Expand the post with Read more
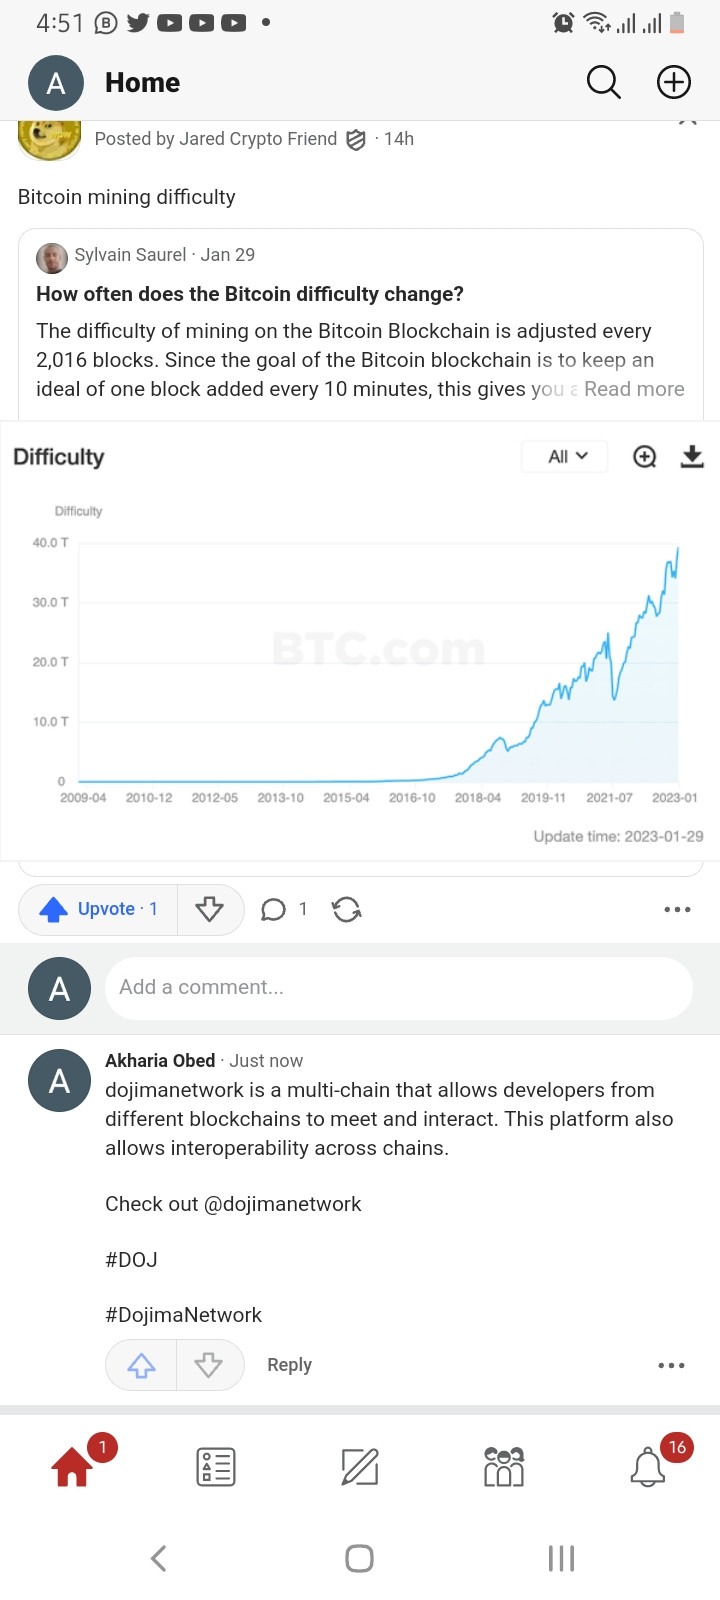Screen dimensions: 720x1600 pos(634,389)
